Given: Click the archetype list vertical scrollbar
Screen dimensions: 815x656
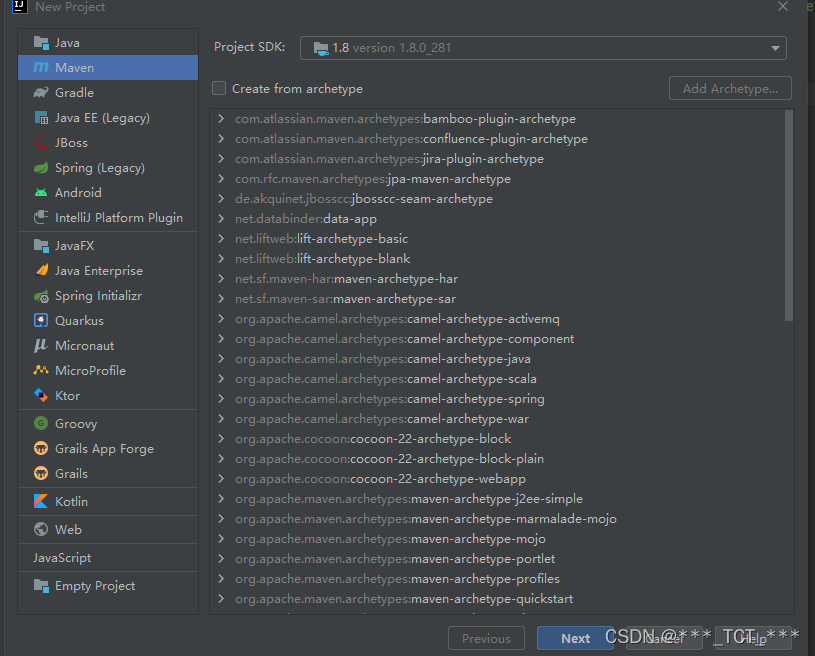Looking at the screenshot, I should pos(789,216).
